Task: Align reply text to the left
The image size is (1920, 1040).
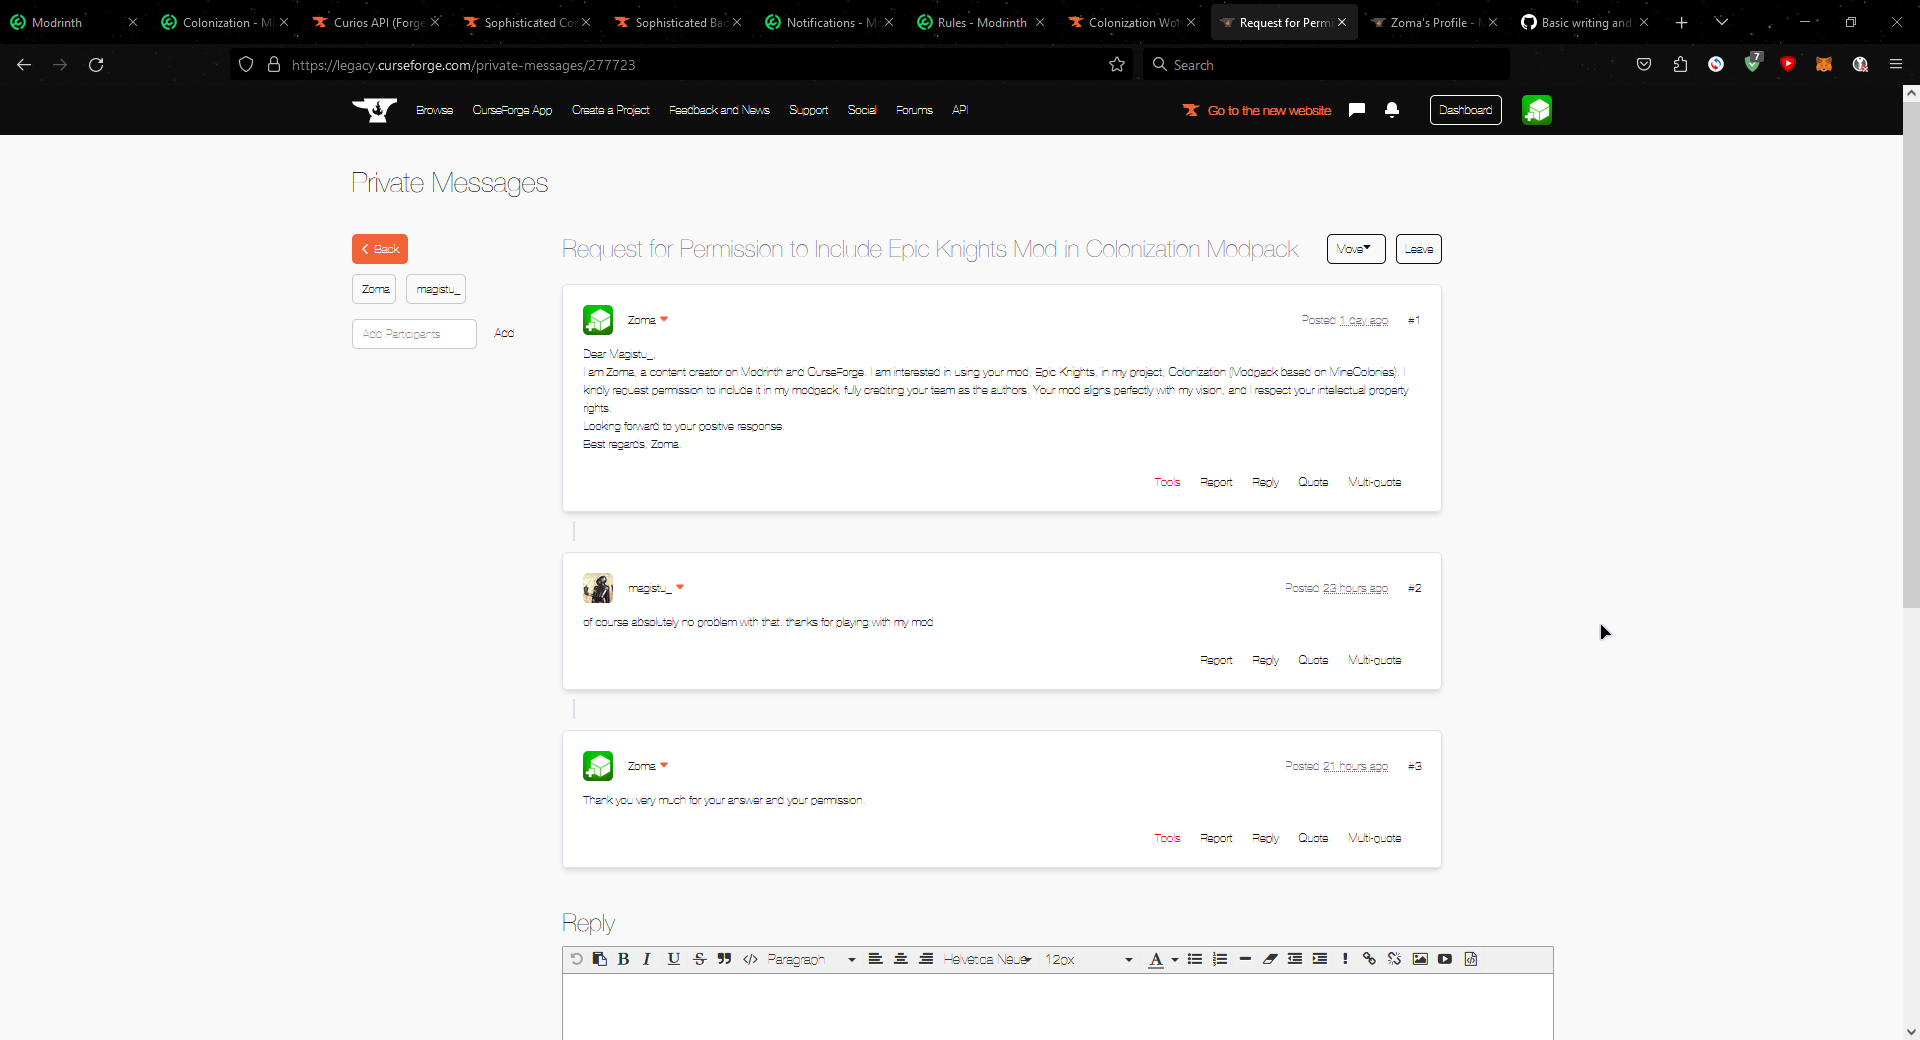Action: (875, 959)
